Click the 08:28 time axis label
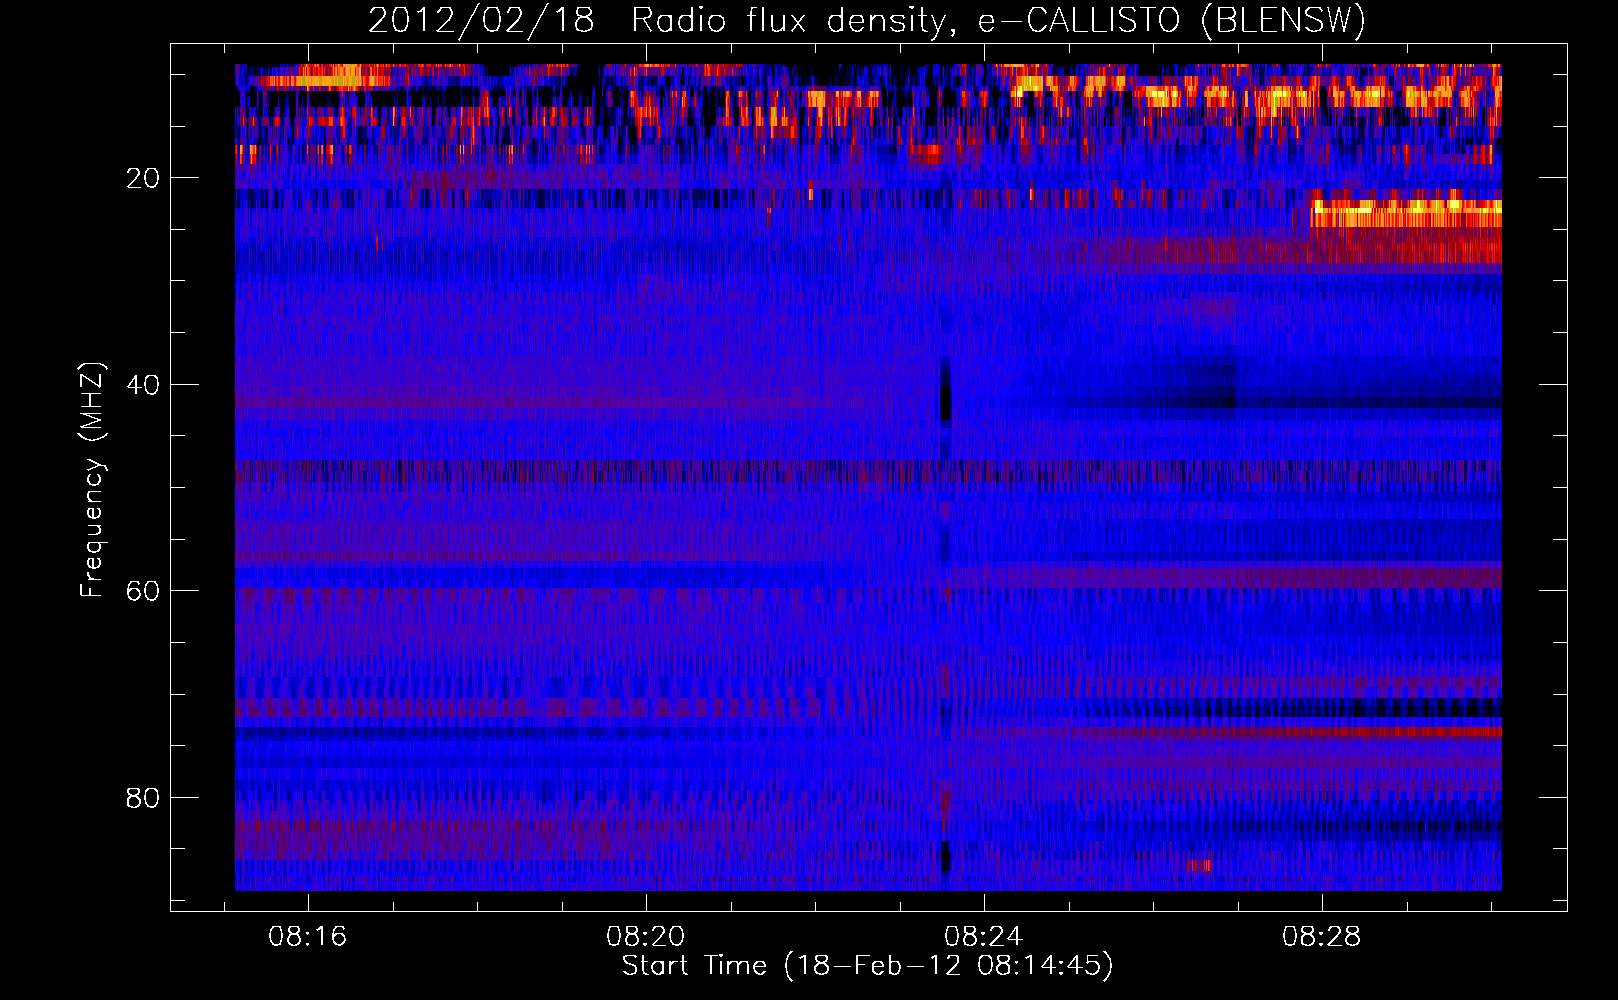 point(1322,936)
